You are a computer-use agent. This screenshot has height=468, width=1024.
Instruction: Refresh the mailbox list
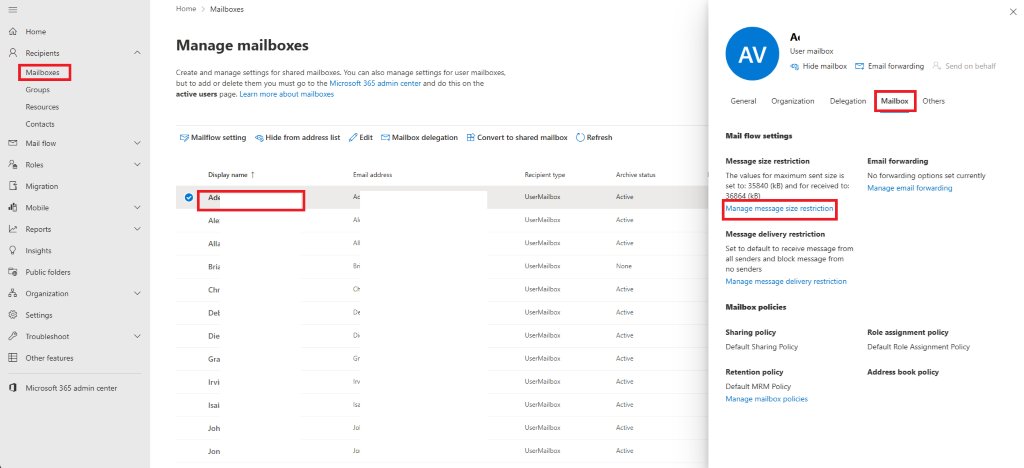[594, 138]
